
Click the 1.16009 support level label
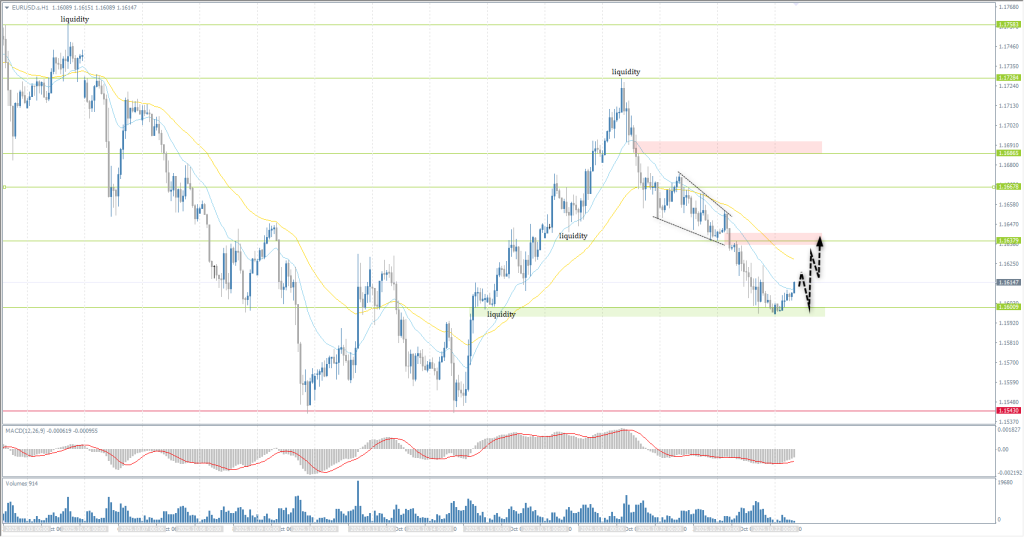point(1007,307)
